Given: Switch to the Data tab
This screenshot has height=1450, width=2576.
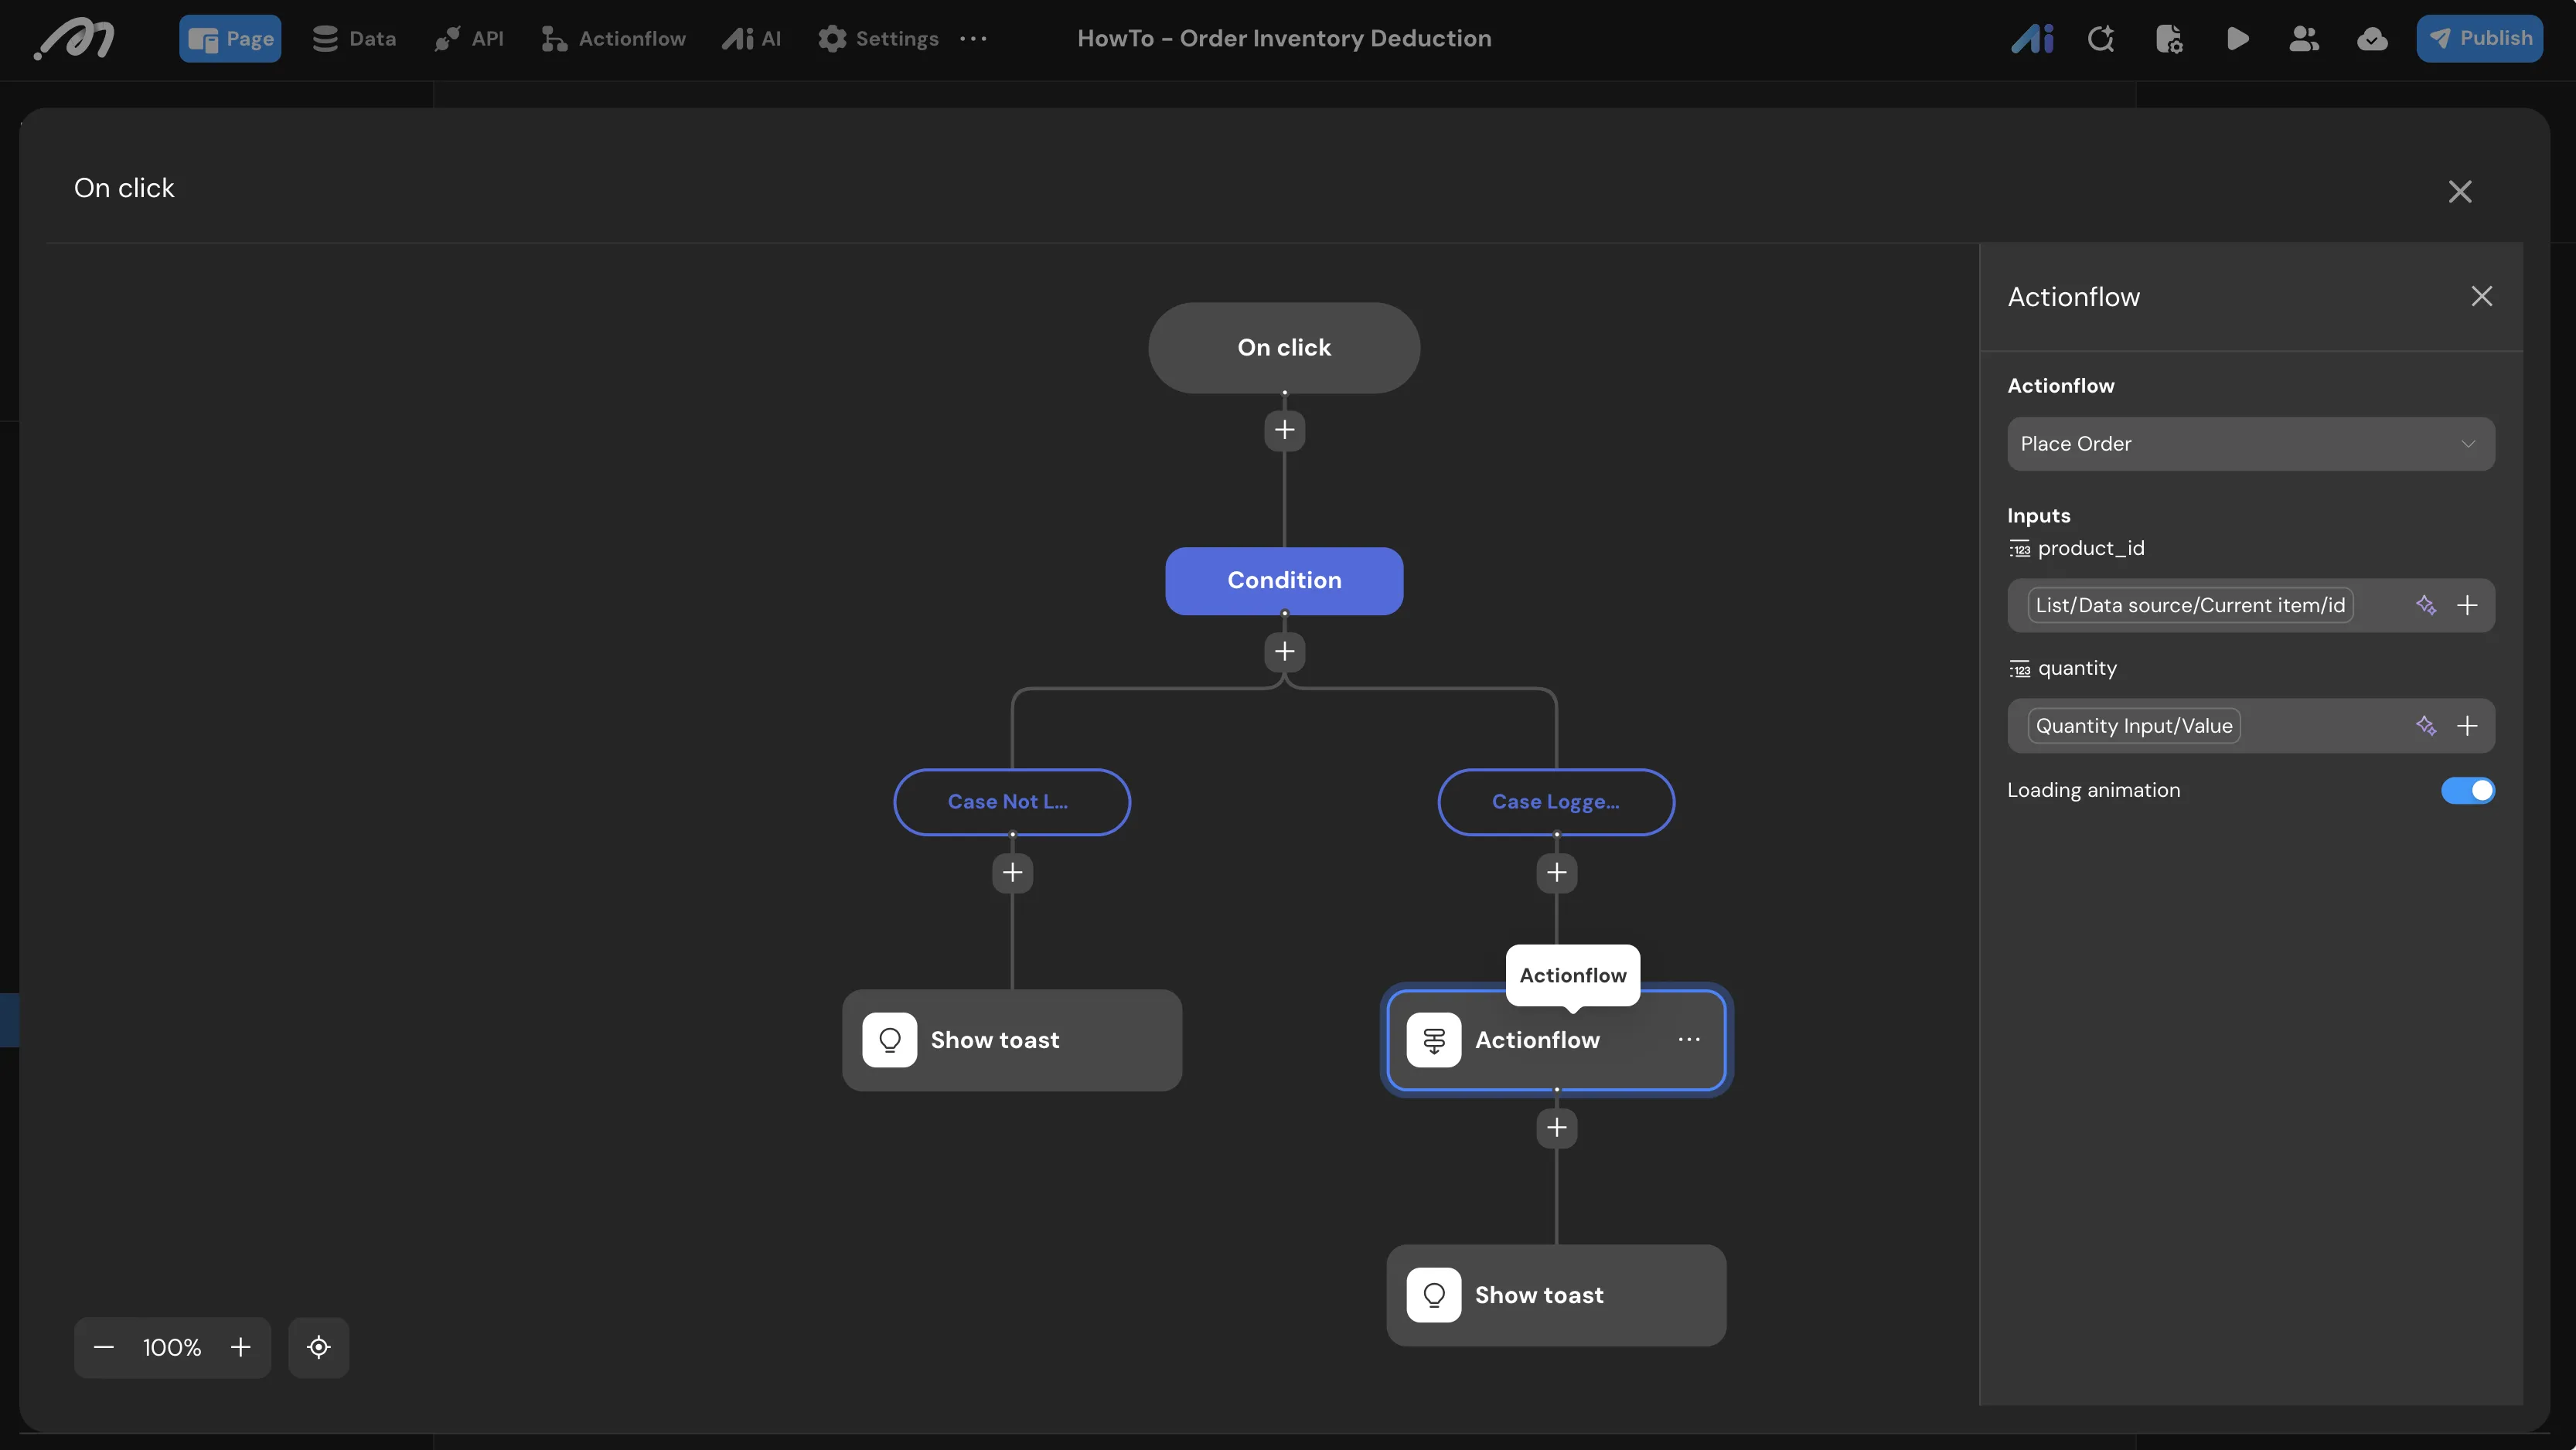Looking at the screenshot, I should coord(354,39).
